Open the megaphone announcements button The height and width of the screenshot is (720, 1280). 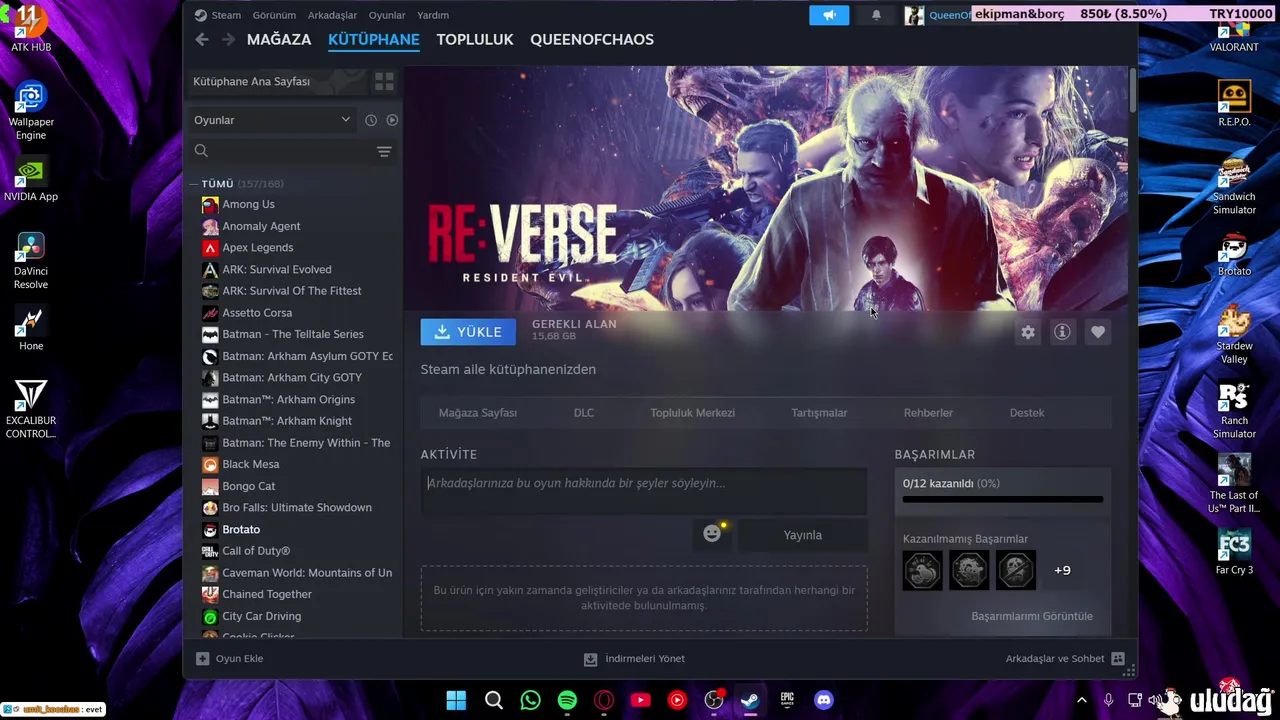829,15
